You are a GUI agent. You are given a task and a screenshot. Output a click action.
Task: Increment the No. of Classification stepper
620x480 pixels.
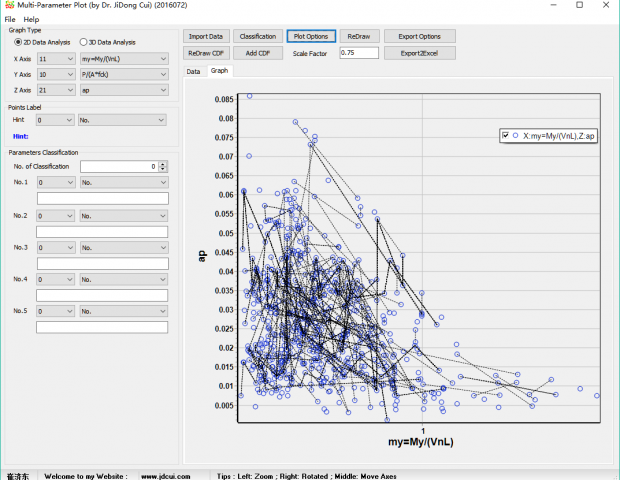coord(163,163)
